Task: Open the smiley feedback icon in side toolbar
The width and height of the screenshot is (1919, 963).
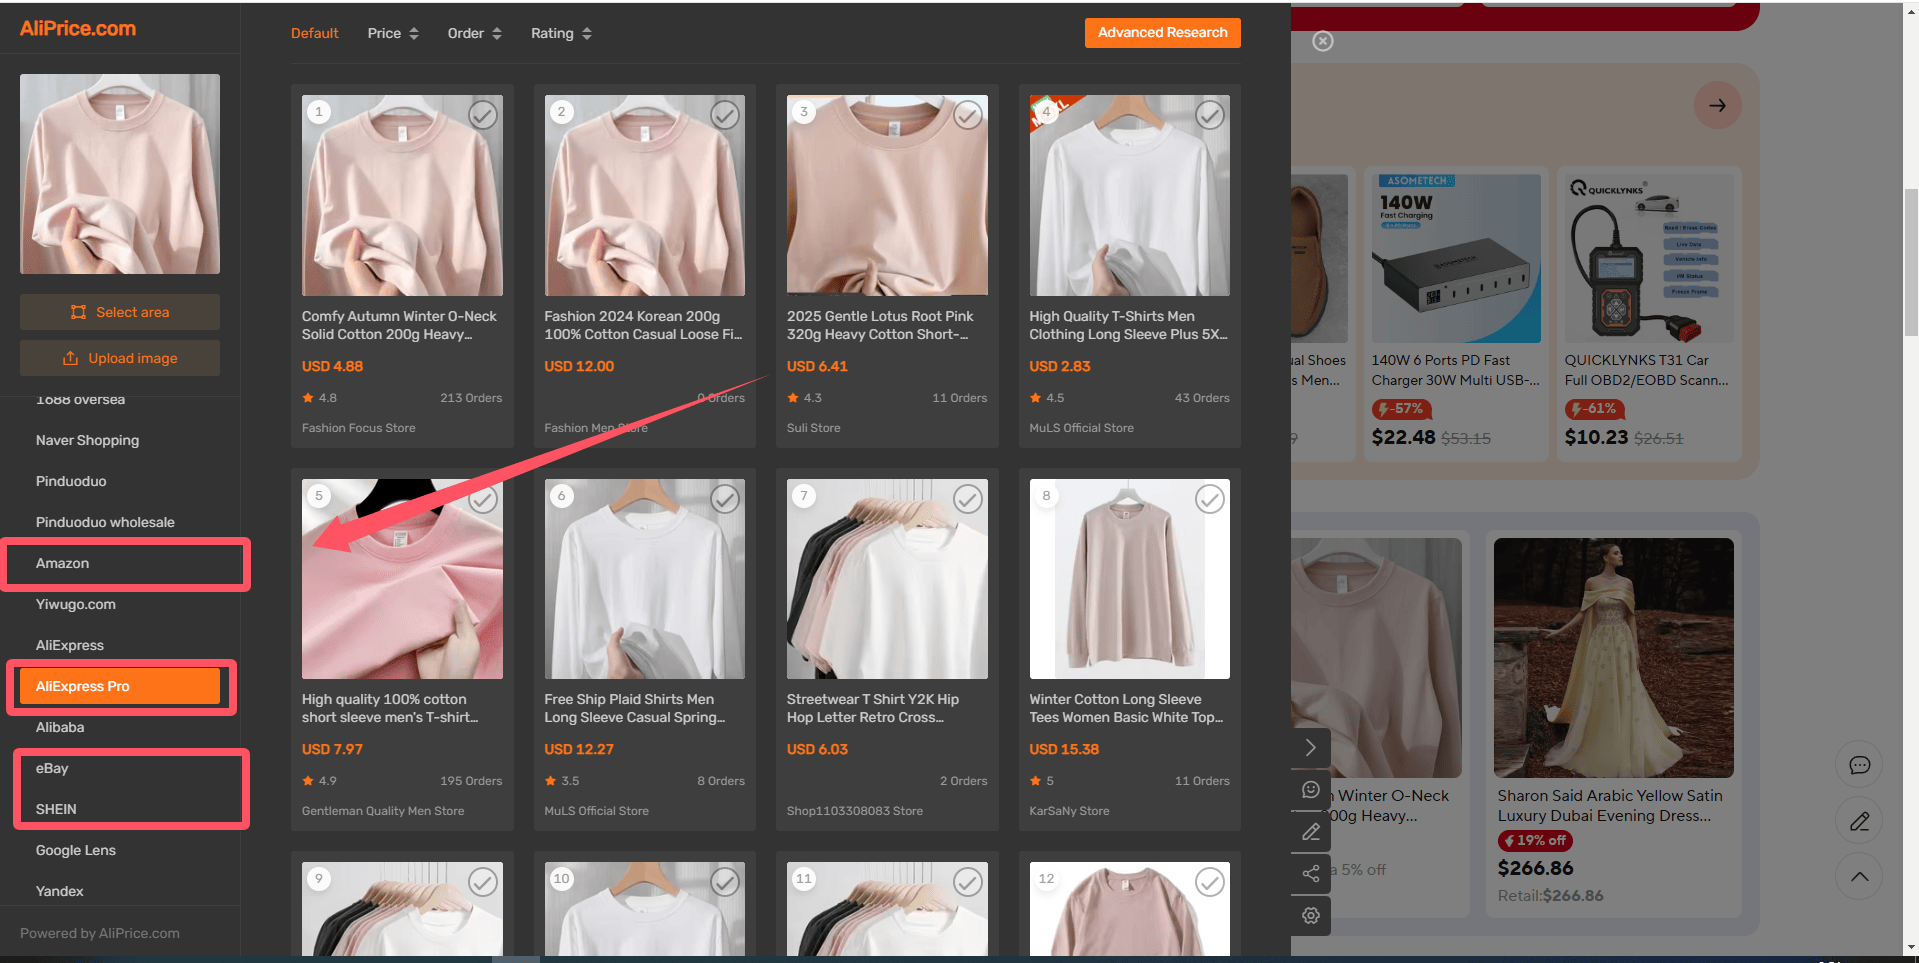Action: point(1311,790)
